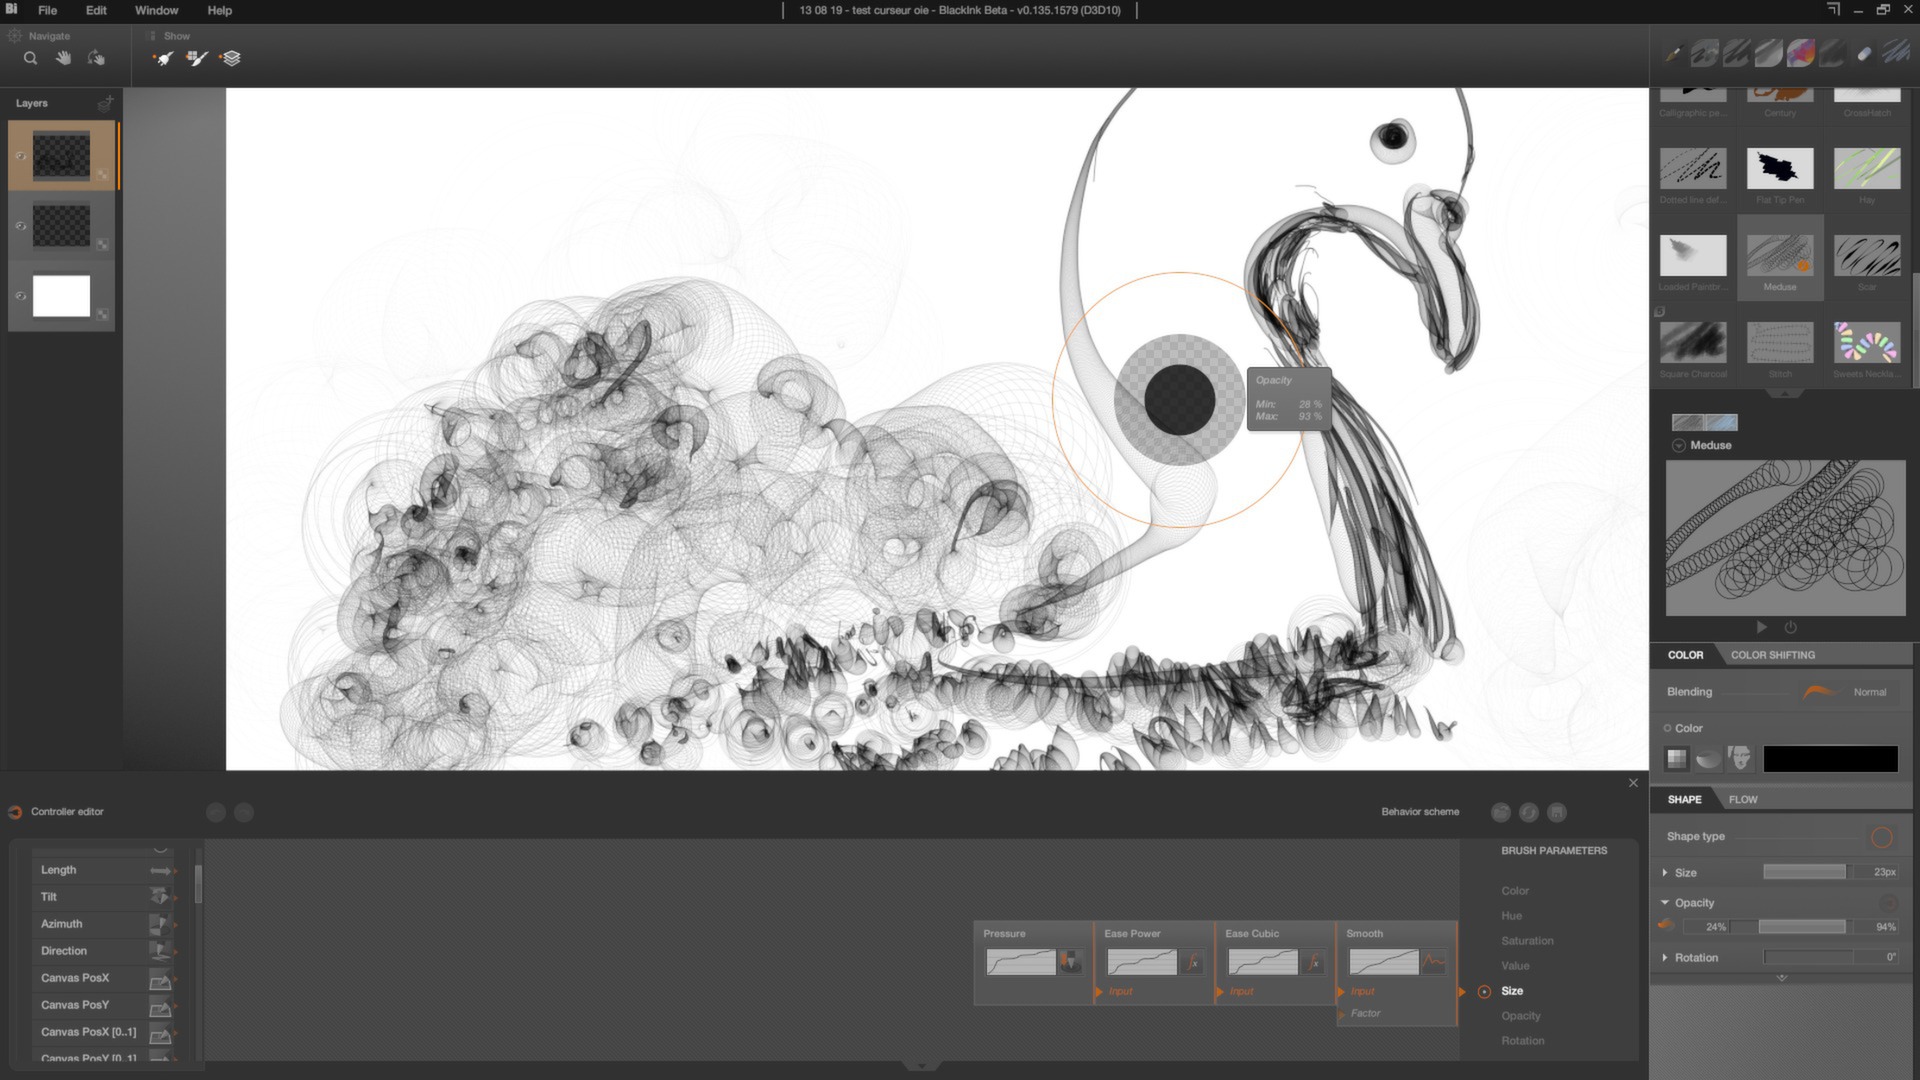Select the hand pan tool
Image resolution: width=1920 pixels, height=1080 pixels.
(63, 58)
